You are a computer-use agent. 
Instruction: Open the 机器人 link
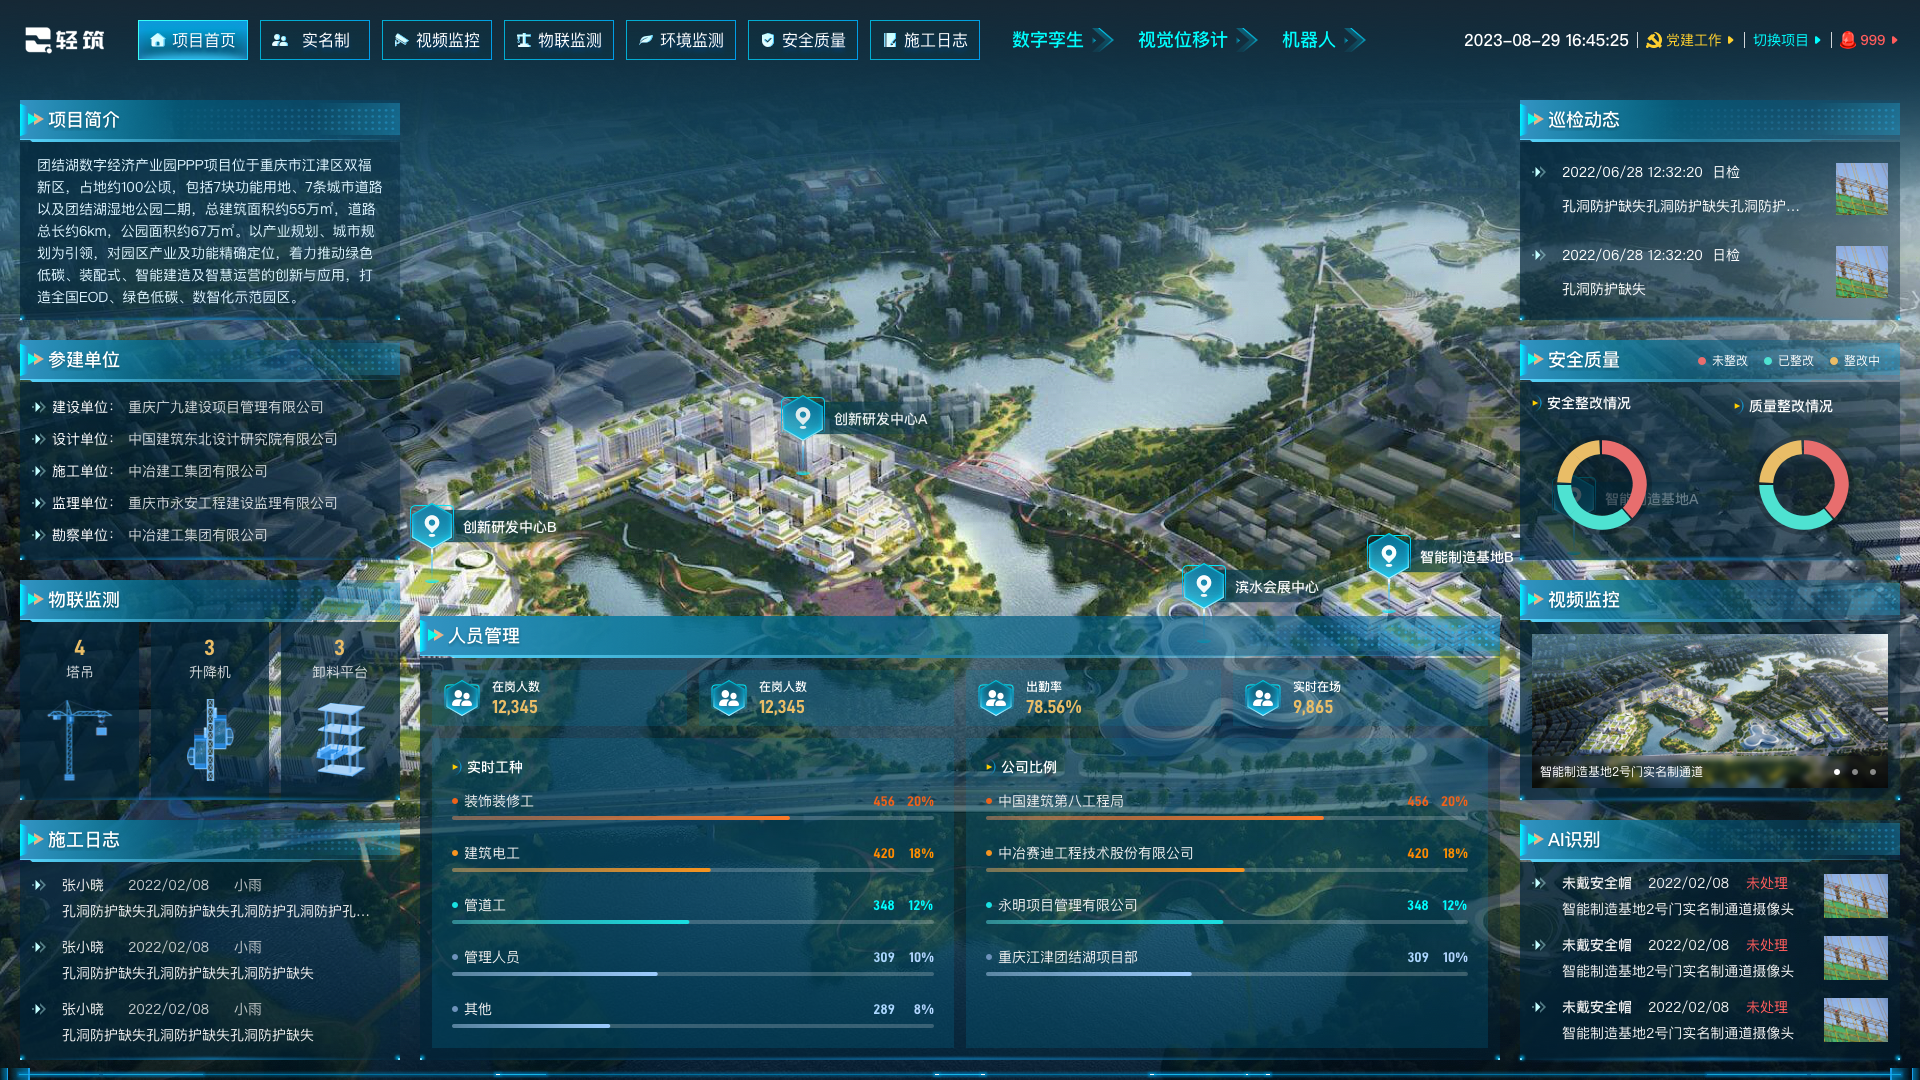[x=1309, y=40]
